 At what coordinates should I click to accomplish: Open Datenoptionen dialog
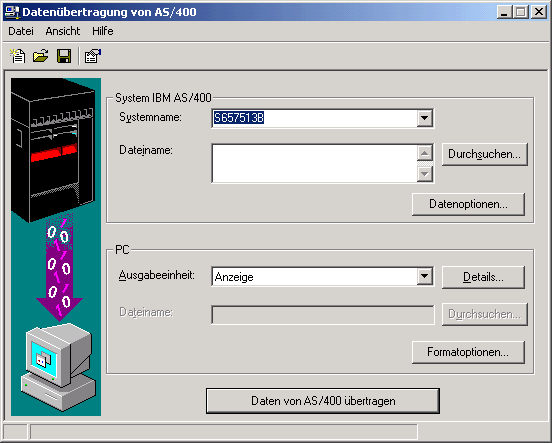pos(468,204)
